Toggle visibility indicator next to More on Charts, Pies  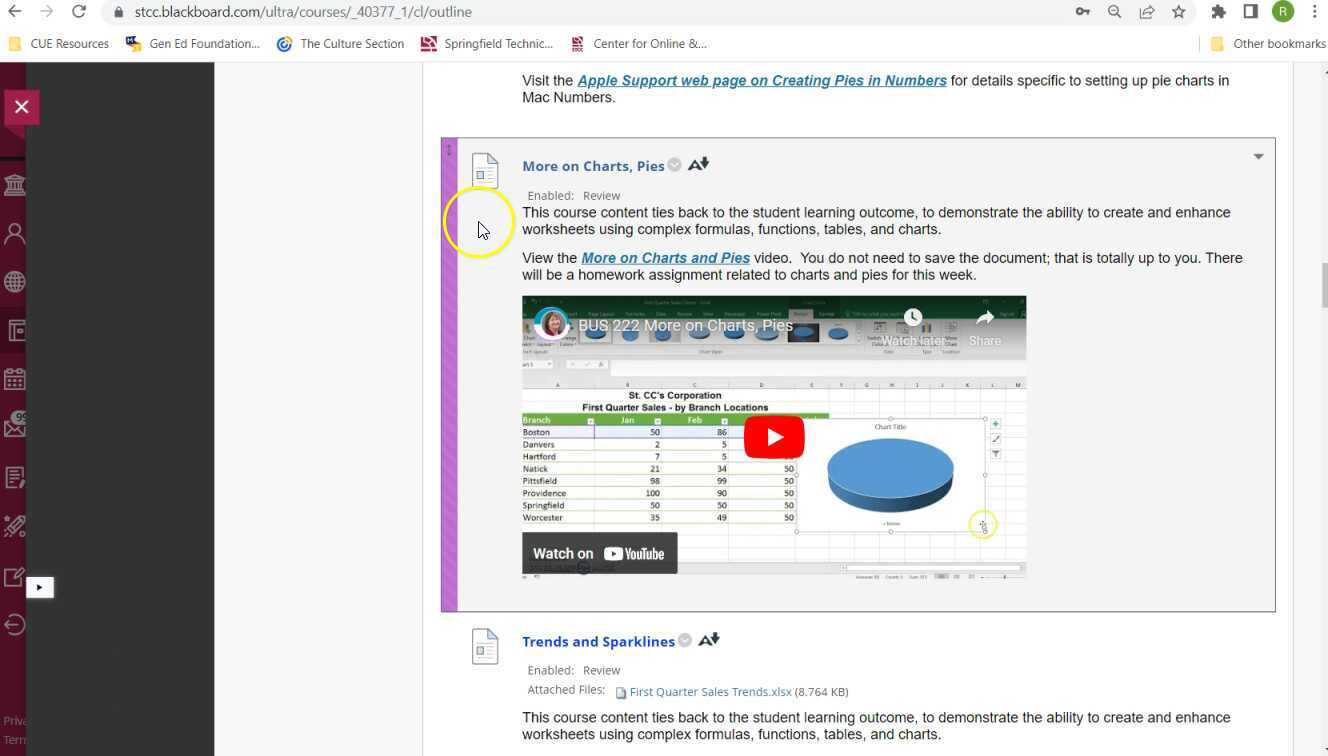pos(674,164)
